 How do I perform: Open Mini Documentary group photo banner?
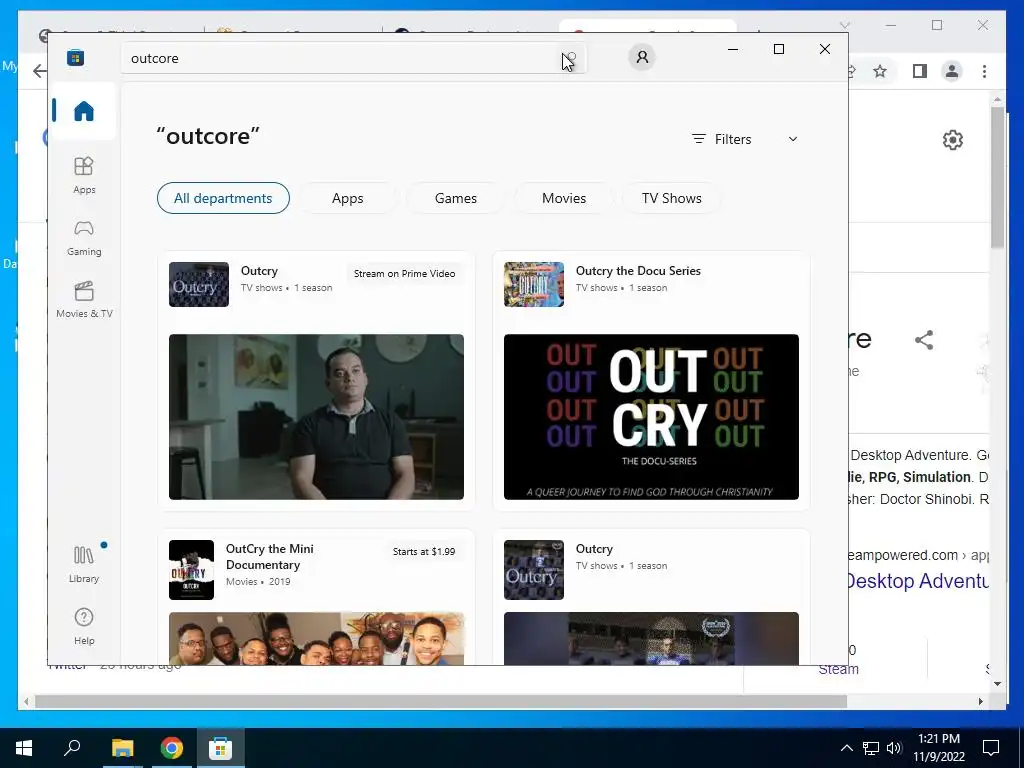click(316, 638)
